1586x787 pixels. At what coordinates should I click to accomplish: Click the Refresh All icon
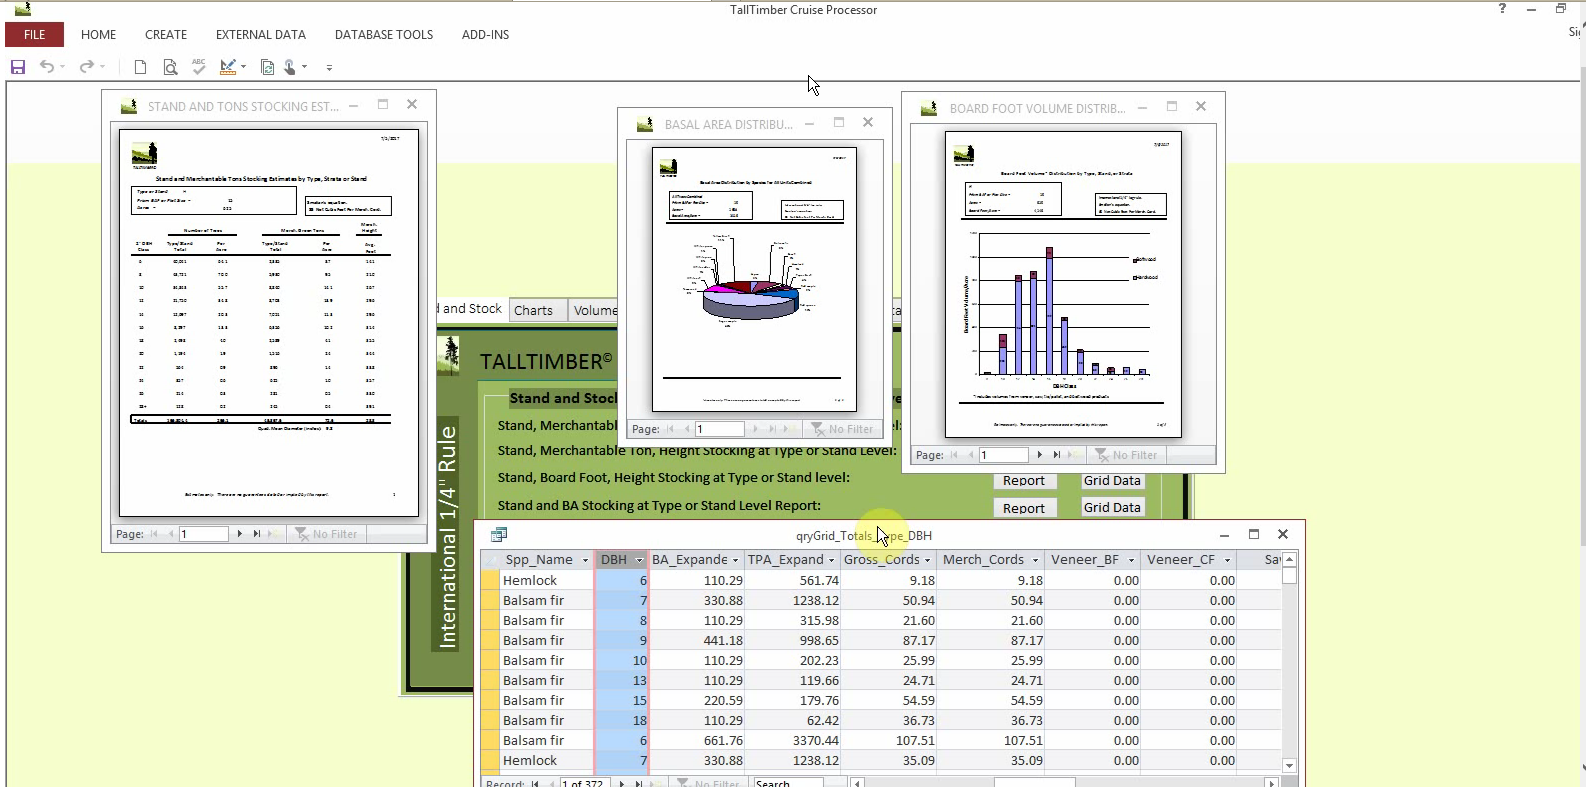pyautogui.click(x=267, y=67)
